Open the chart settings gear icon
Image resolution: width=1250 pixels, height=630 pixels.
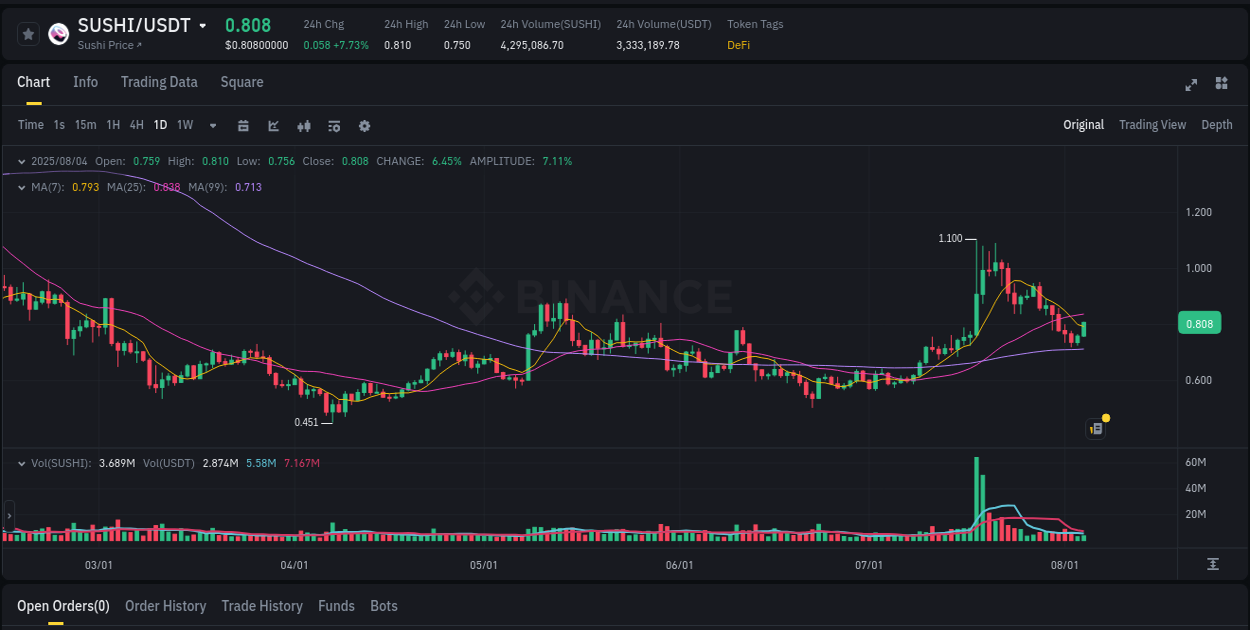point(364,126)
